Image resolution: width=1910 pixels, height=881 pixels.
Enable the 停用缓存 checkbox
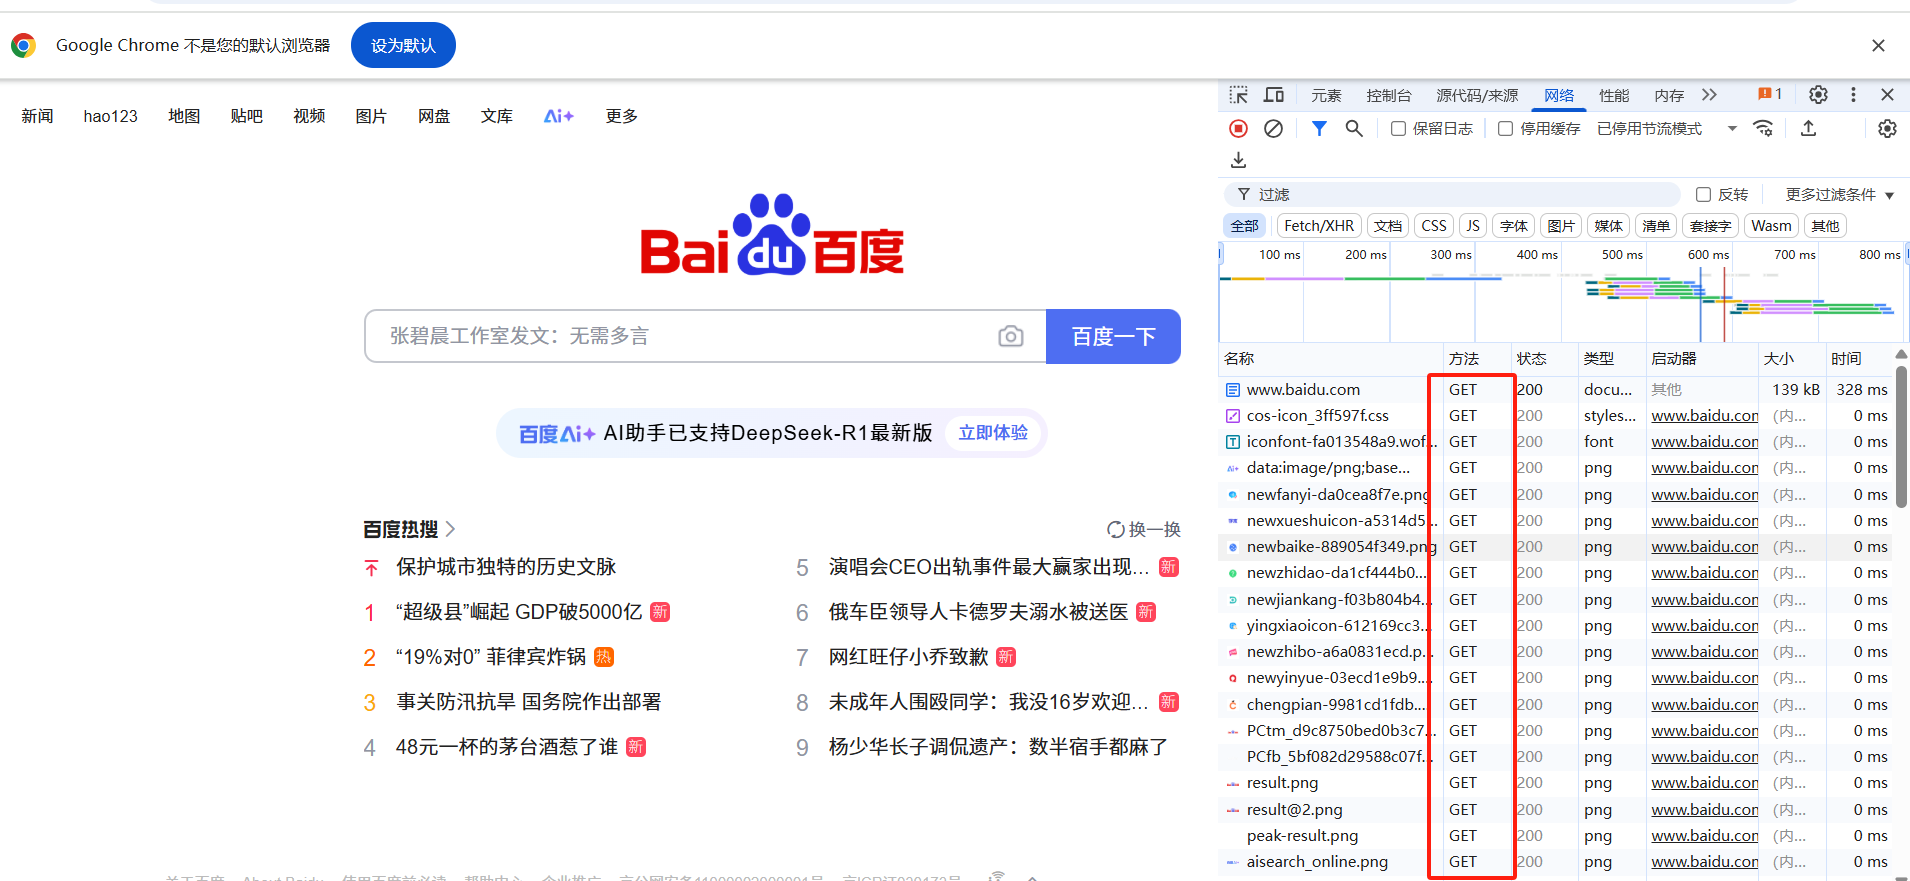point(1505,128)
